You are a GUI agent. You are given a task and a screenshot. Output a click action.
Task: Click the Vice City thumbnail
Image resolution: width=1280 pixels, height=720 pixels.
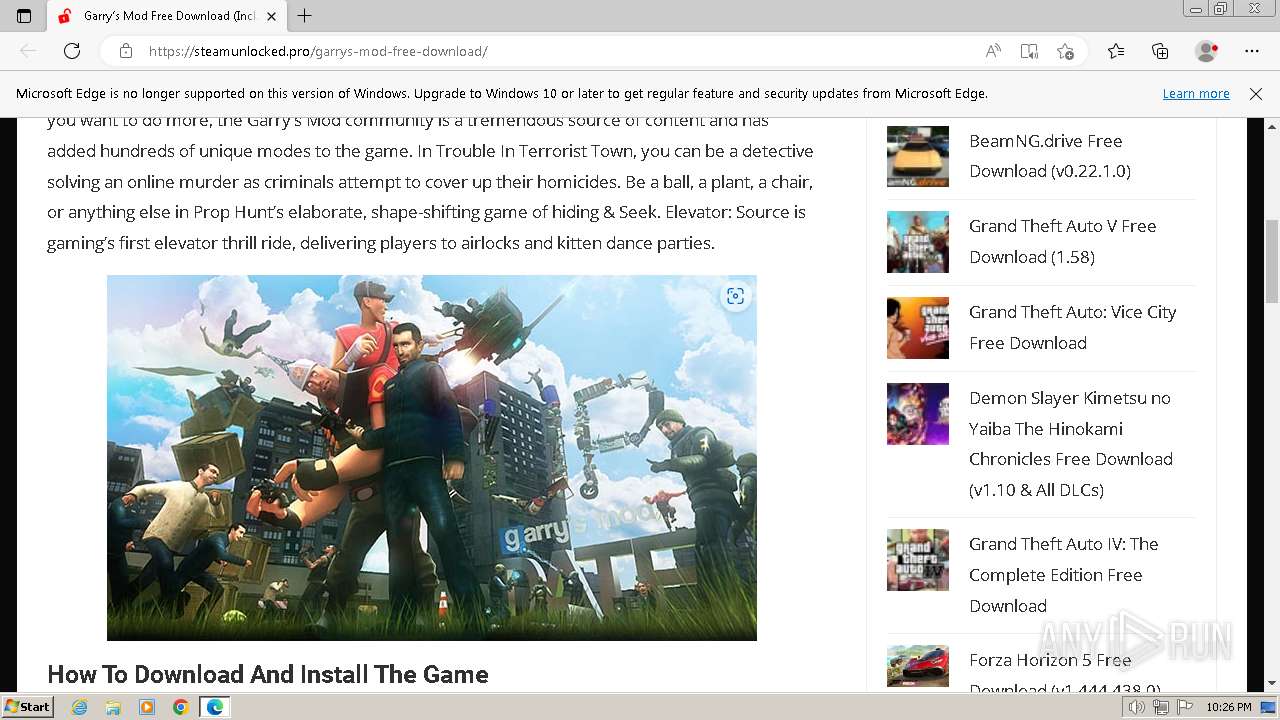[918, 328]
